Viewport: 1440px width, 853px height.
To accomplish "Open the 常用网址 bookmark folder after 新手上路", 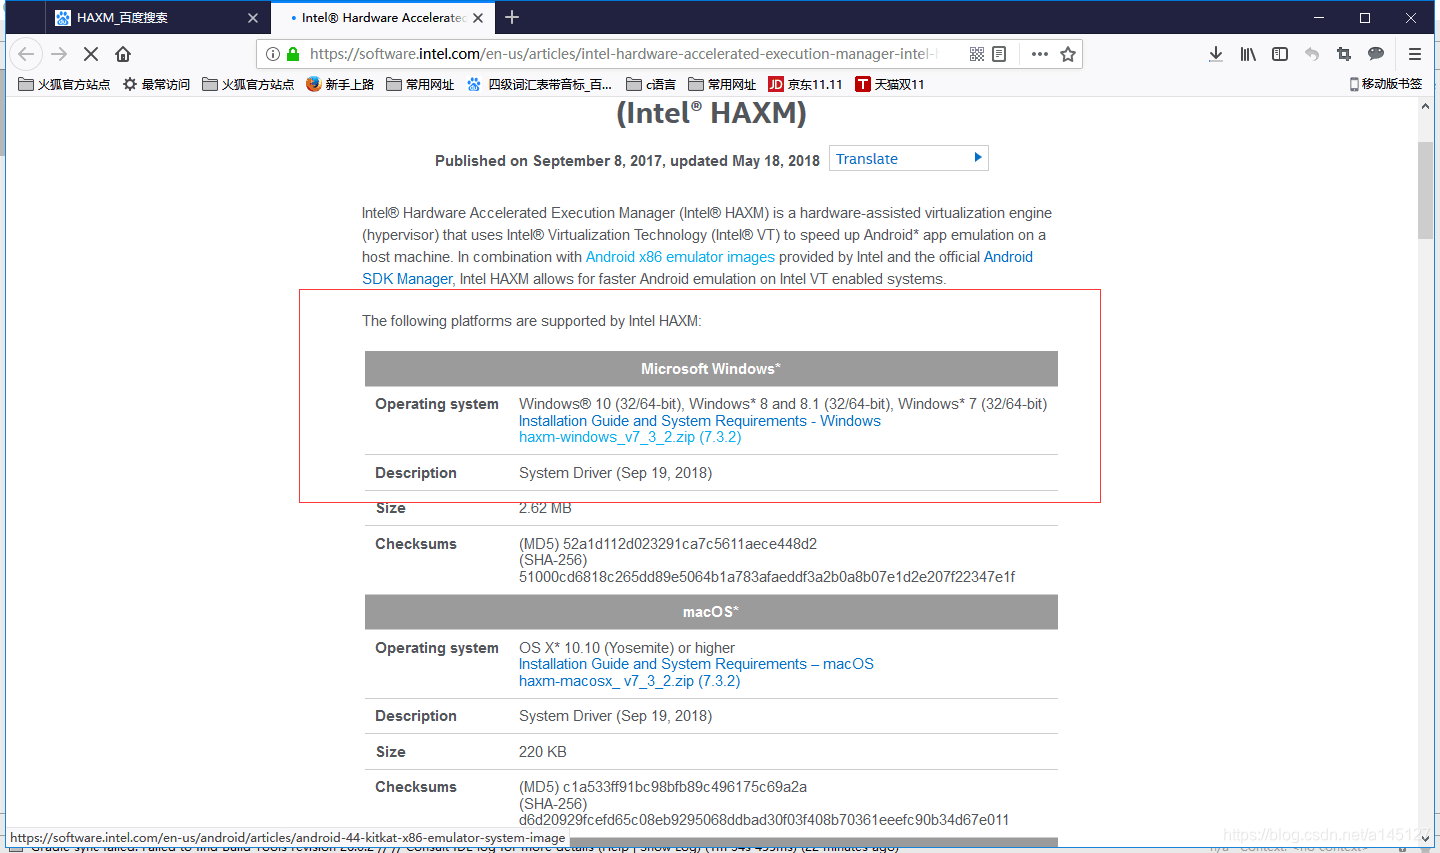I will click(420, 84).
